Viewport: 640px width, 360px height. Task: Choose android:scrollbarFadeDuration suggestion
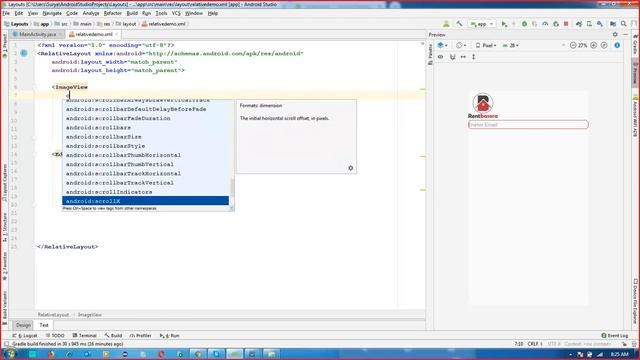[145, 118]
